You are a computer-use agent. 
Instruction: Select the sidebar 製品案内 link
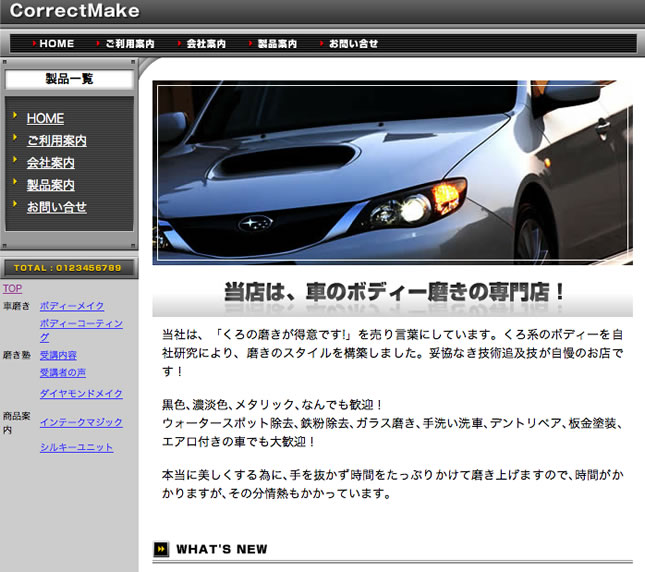(50, 185)
